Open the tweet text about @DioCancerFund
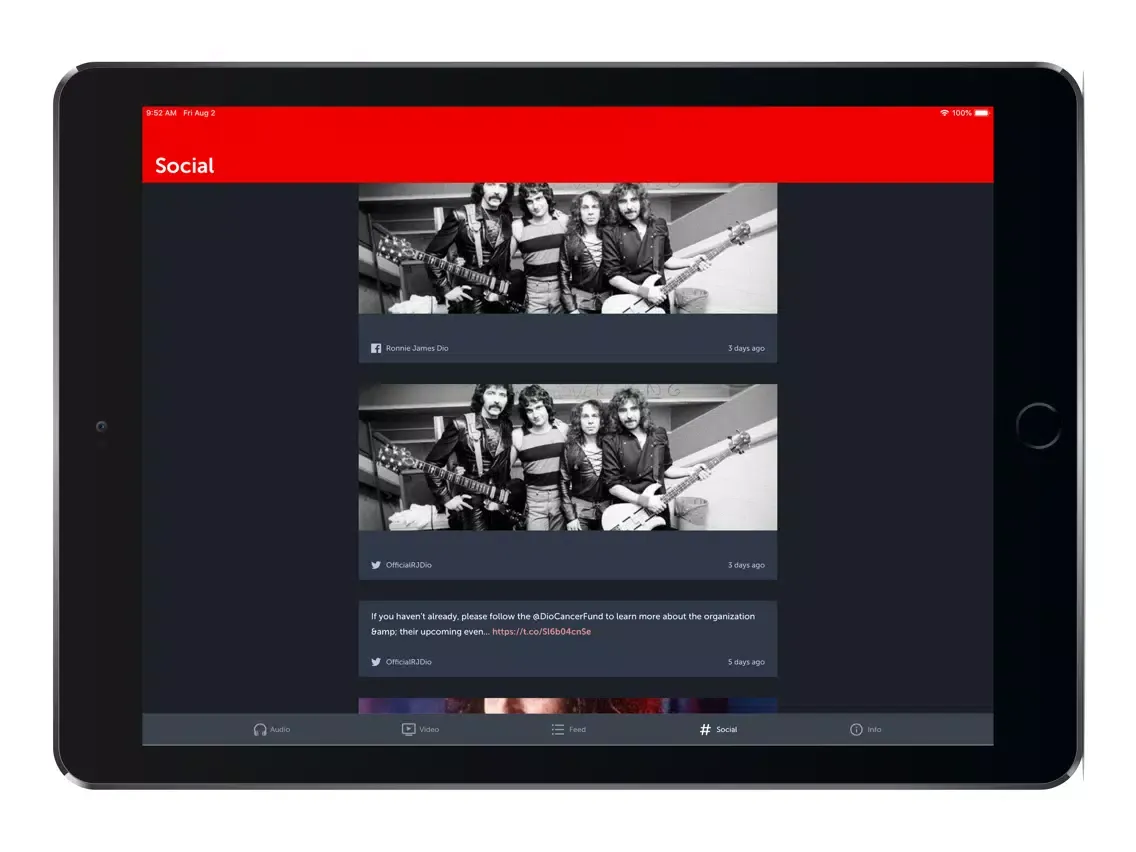This screenshot has height=852, width=1136. pos(562,624)
